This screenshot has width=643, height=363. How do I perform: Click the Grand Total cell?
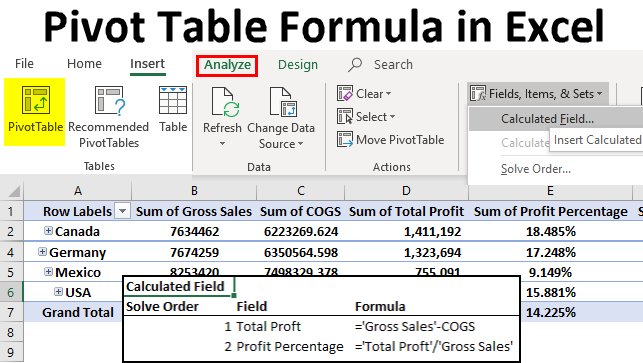tap(78, 313)
